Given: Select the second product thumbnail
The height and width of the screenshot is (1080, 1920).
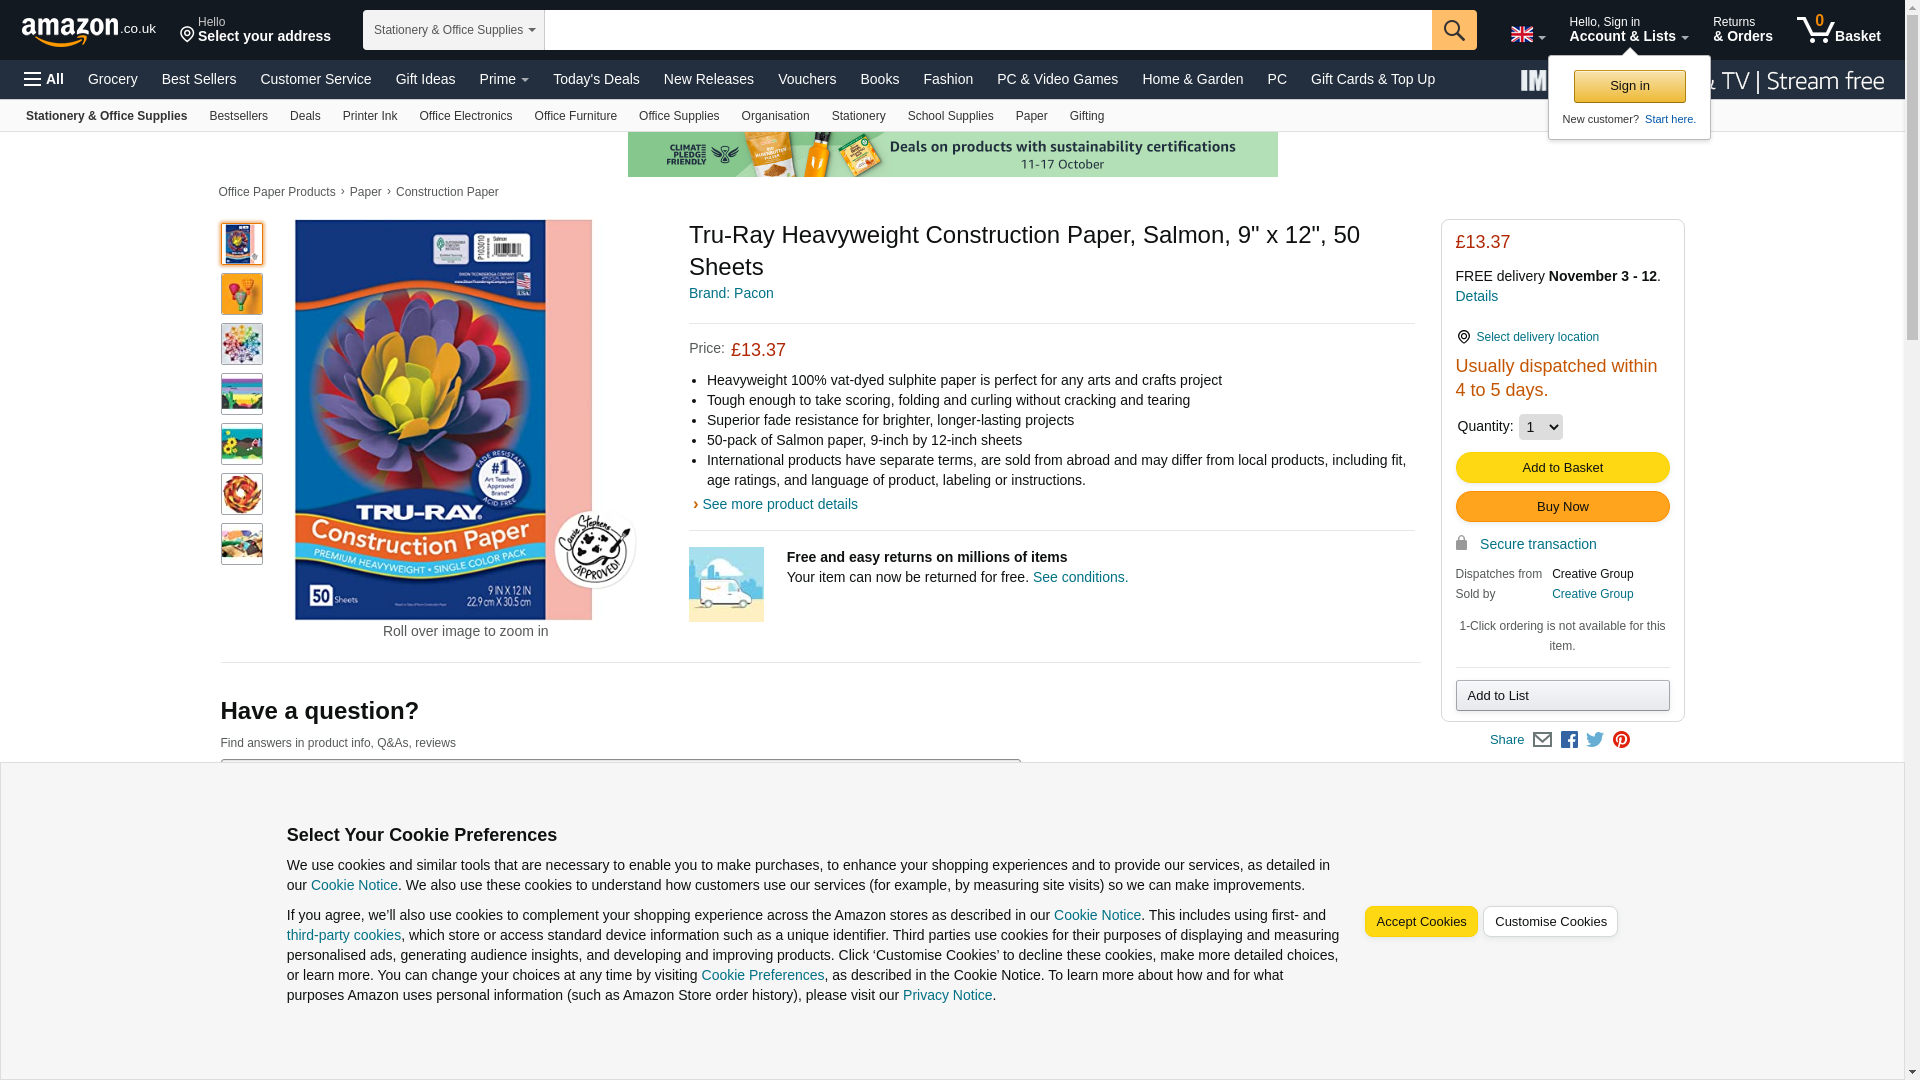Looking at the screenshot, I should [x=242, y=294].
